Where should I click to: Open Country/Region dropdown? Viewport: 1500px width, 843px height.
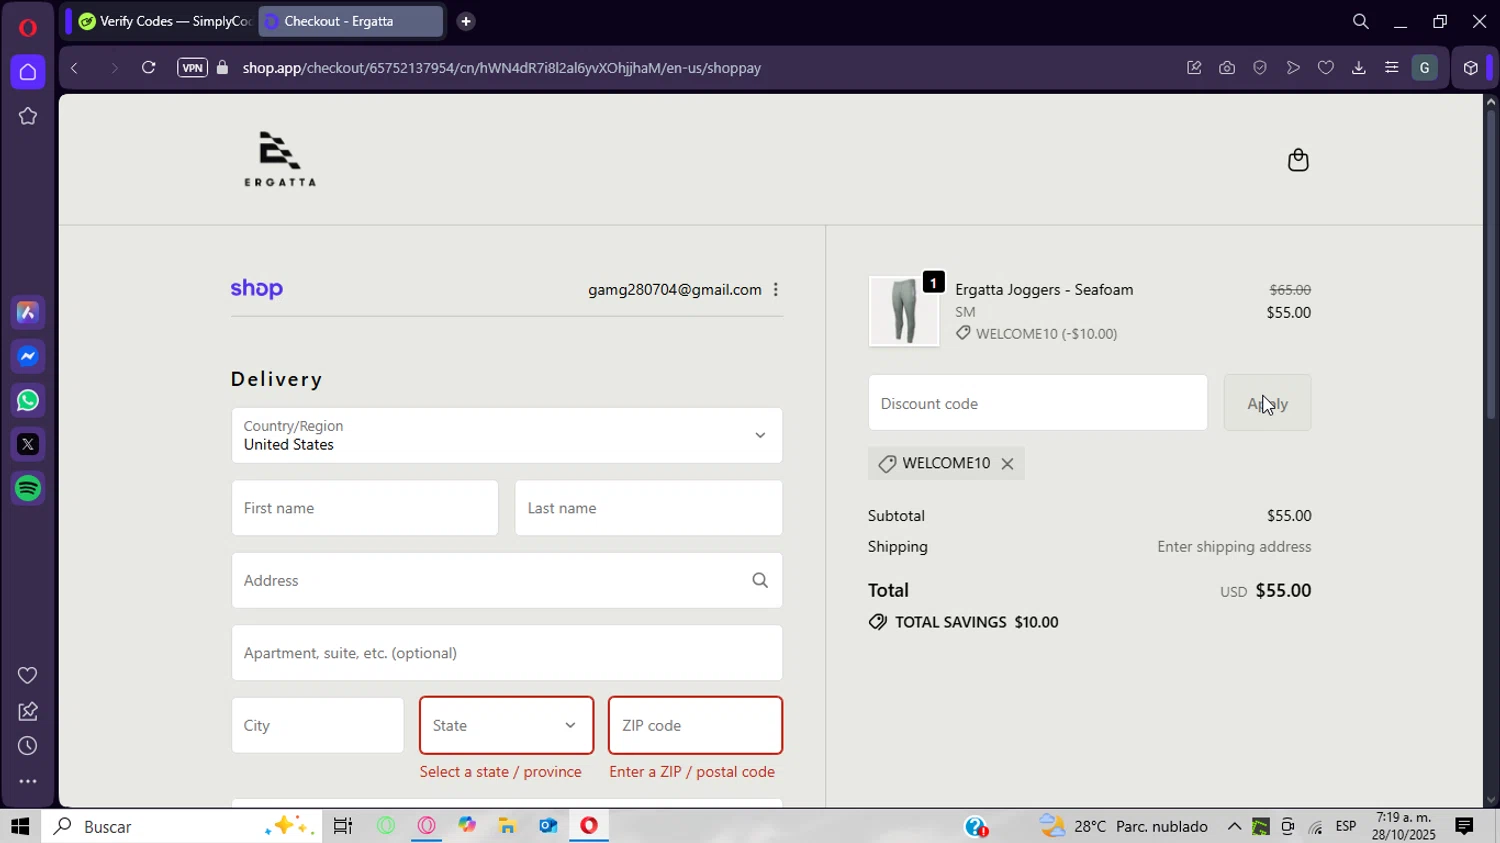click(507, 436)
